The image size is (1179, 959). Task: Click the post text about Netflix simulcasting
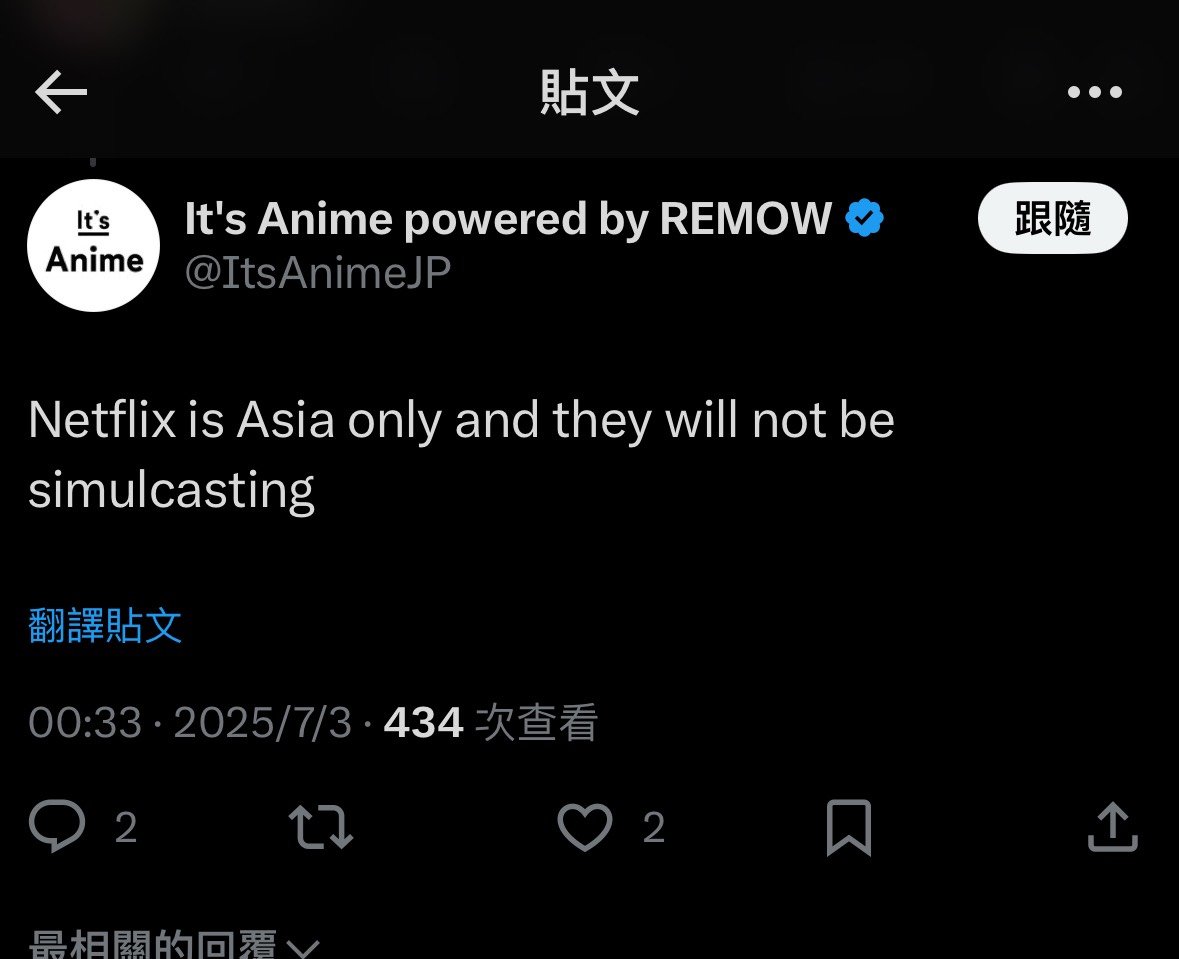(x=461, y=454)
